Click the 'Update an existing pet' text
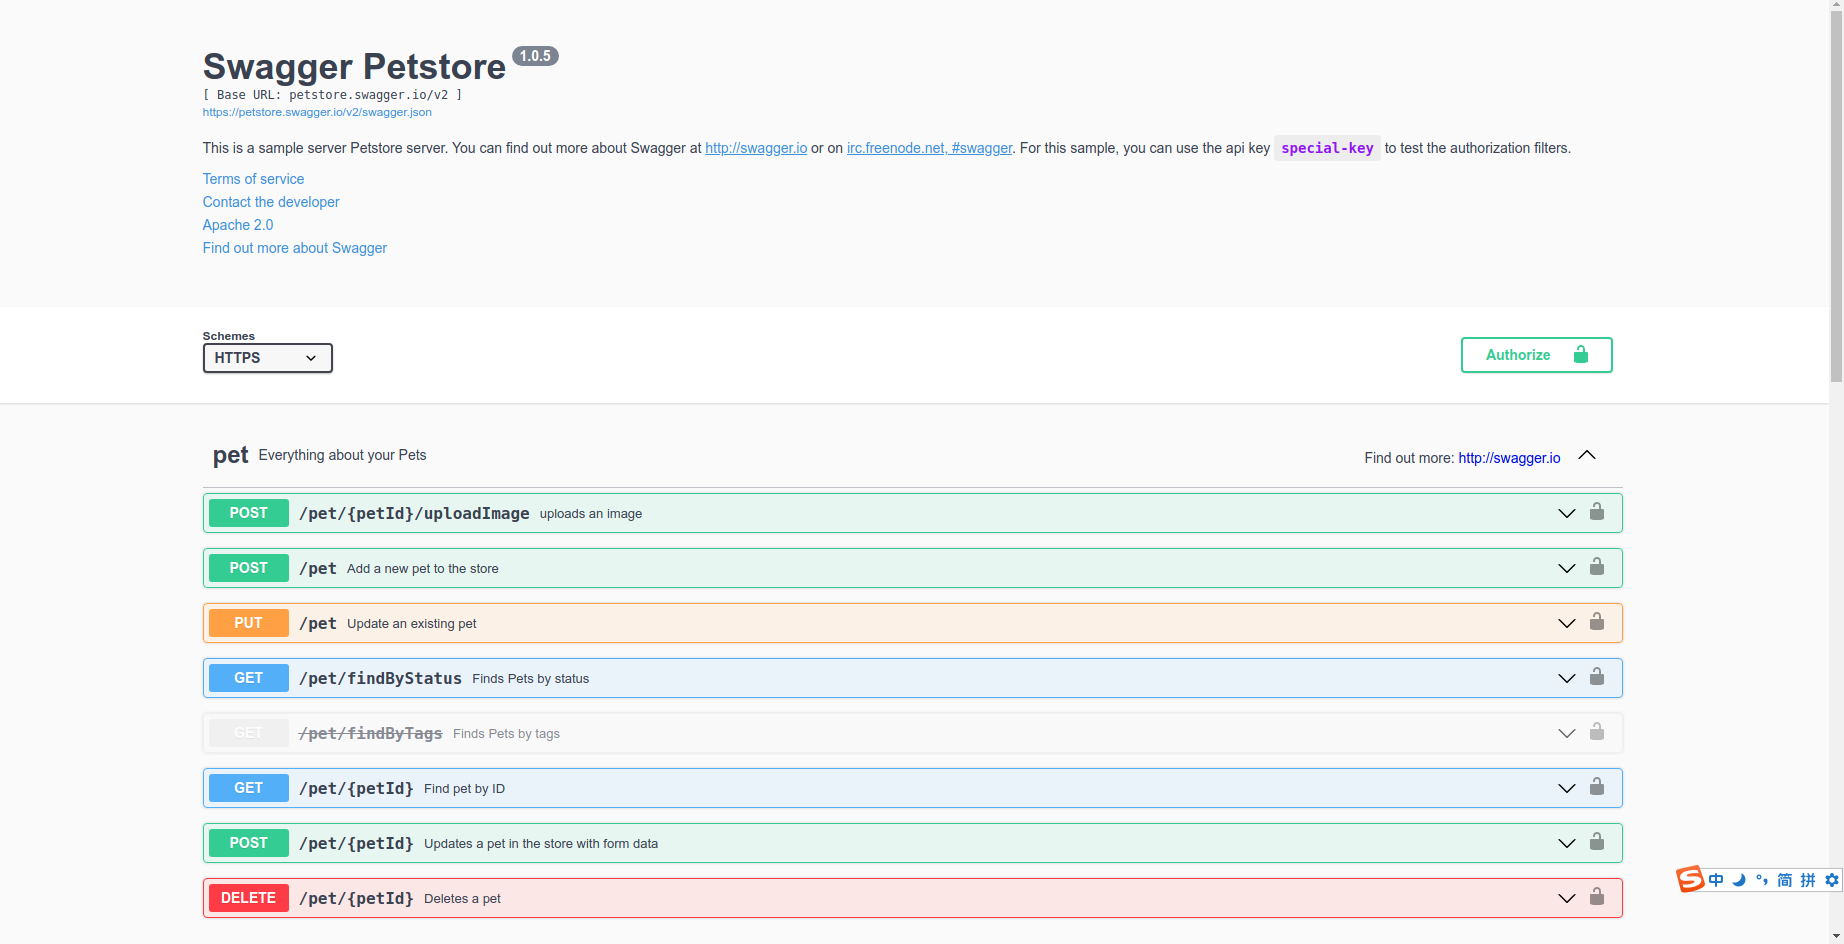Viewport: 1844px width, 944px height. pos(411,624)
